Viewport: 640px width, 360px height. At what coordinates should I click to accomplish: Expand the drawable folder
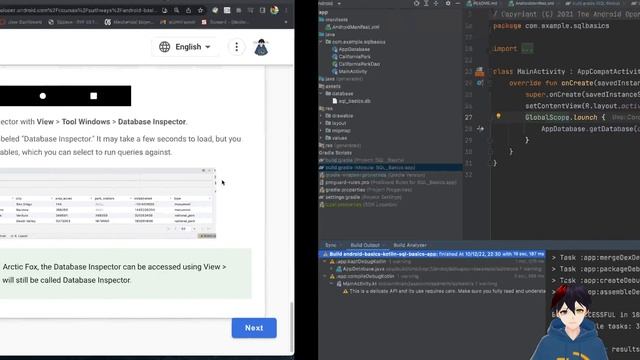[321, 116]
